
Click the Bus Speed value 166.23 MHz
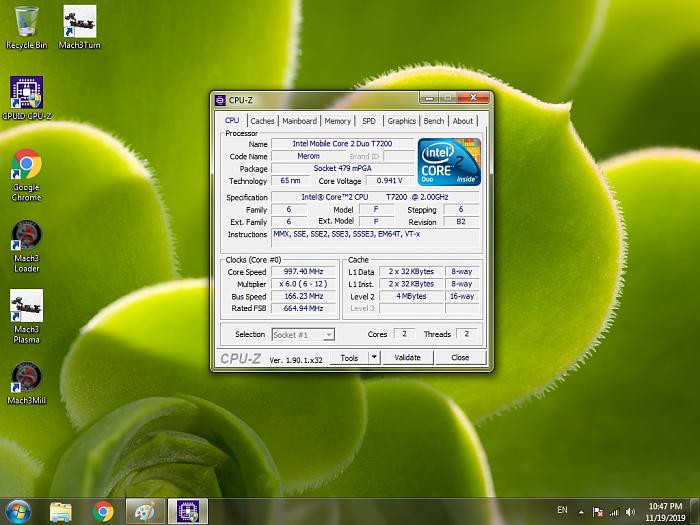point(303,296)
